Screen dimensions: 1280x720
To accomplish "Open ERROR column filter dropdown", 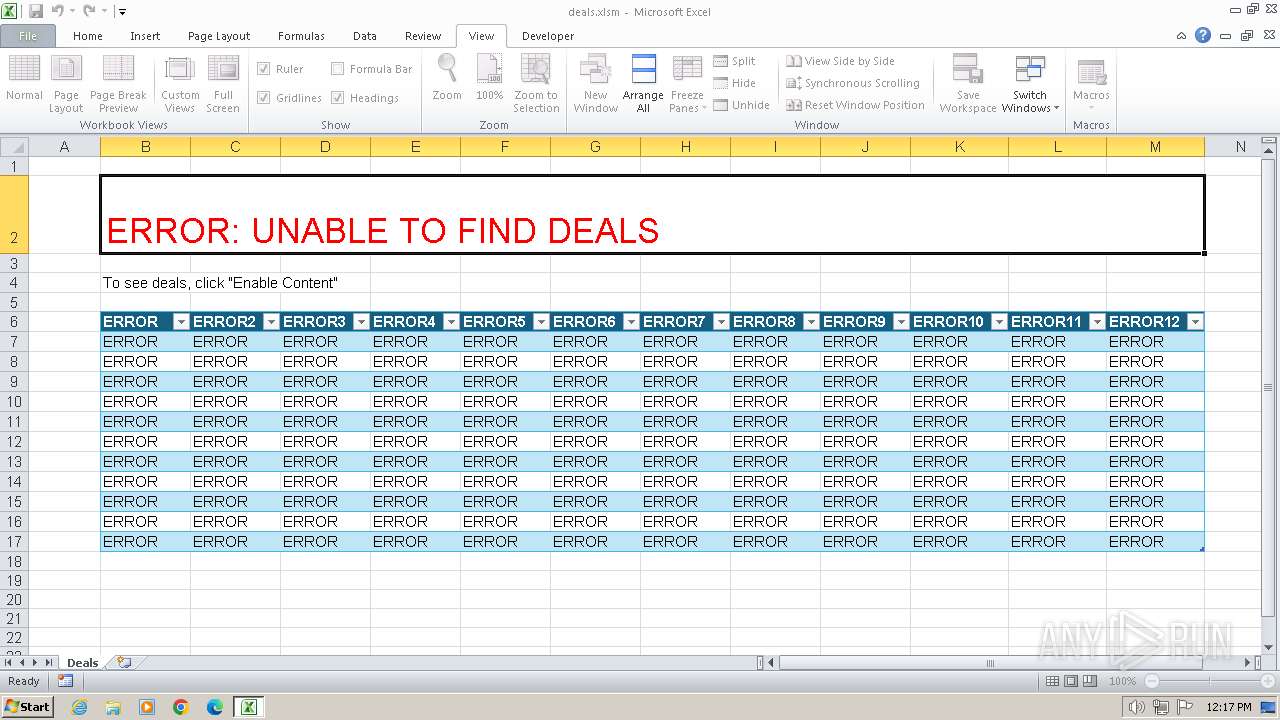I will [181, 322].
